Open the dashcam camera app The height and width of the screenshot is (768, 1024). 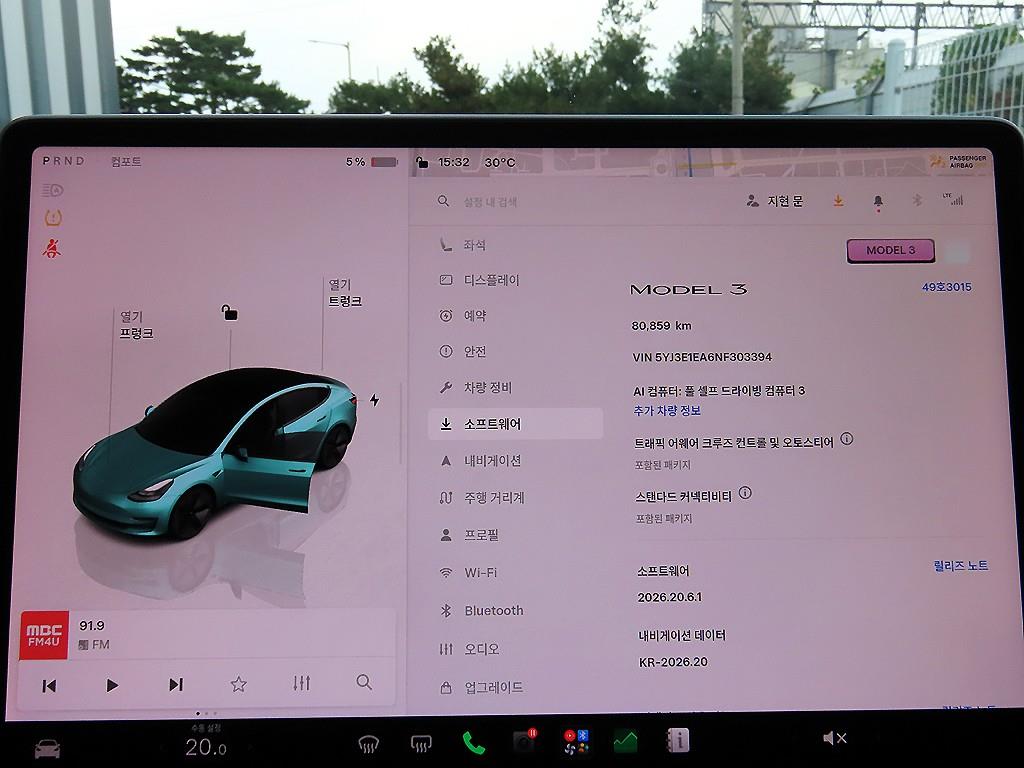(x=524, y=741)
